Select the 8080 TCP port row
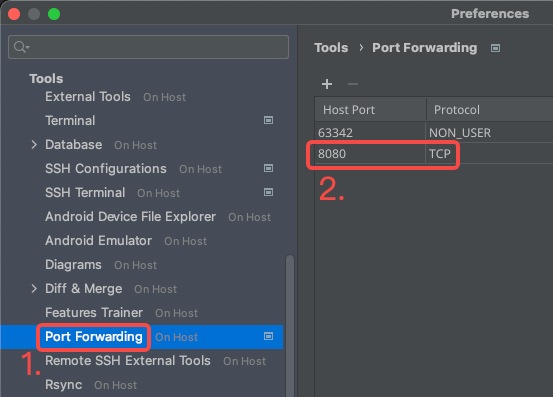 [434, 154]
